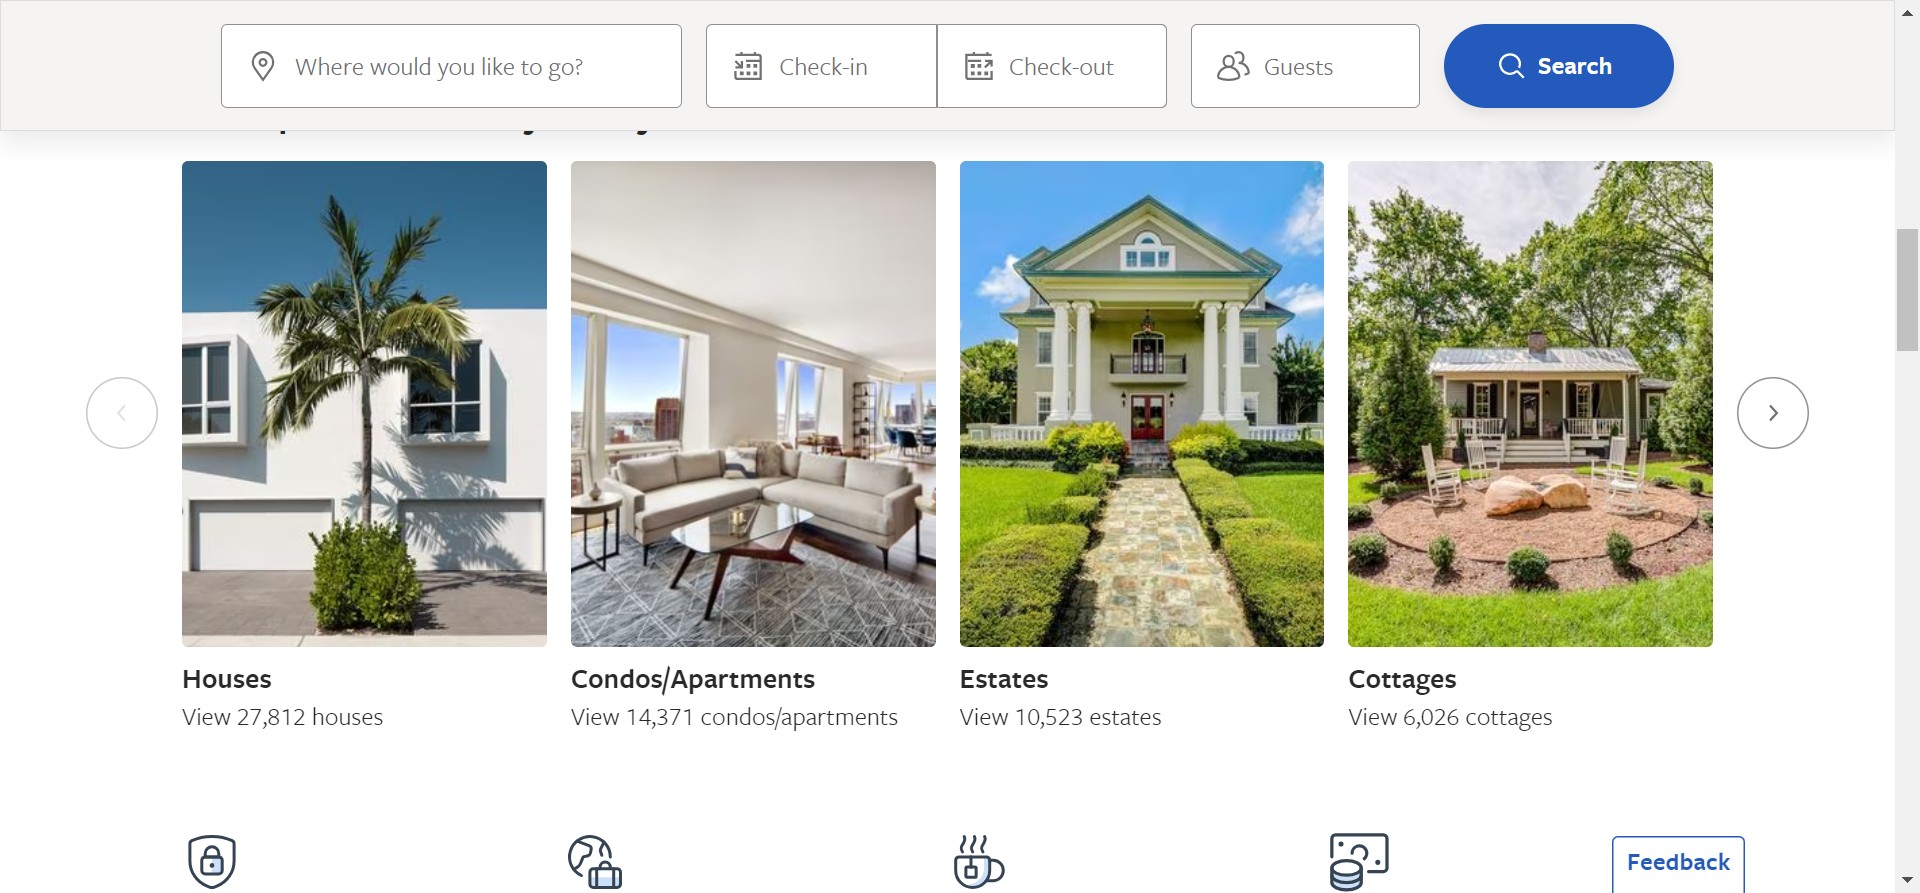Click the location pin icon in the destination field
1920x893 pixels.
click(x=263, y=66)
